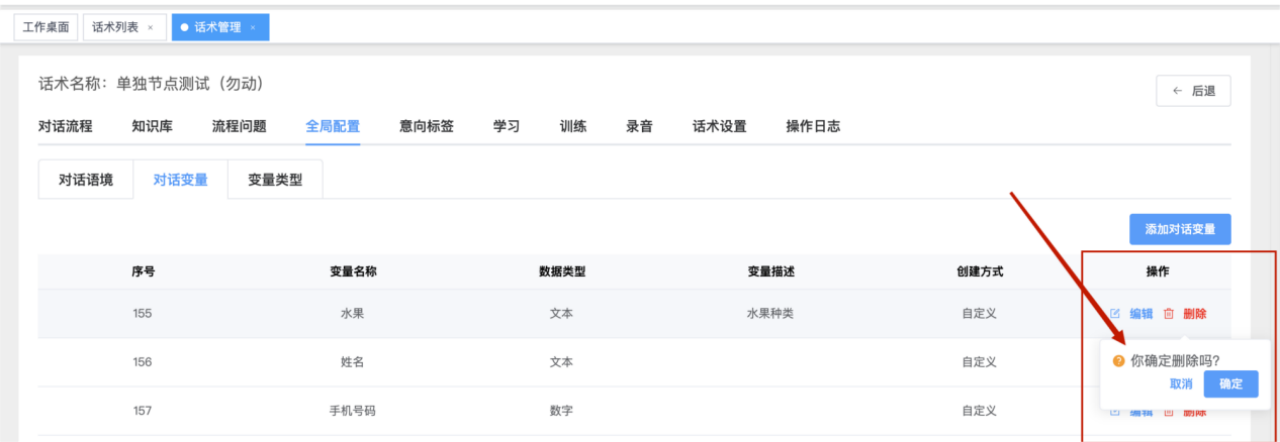Confirm deletion with the 确定 button
The height and width of the screenshot is (442, 1280).
1230,384
